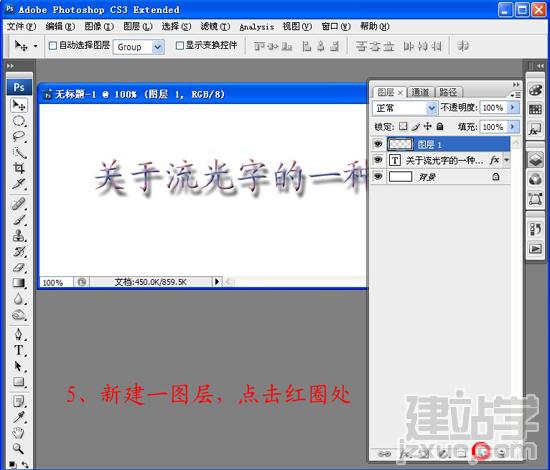Screen dimensions: 550x470
Task: Enable 自动选择图层 checkbox
Action: pyautogui.click(x=53, y=46)
